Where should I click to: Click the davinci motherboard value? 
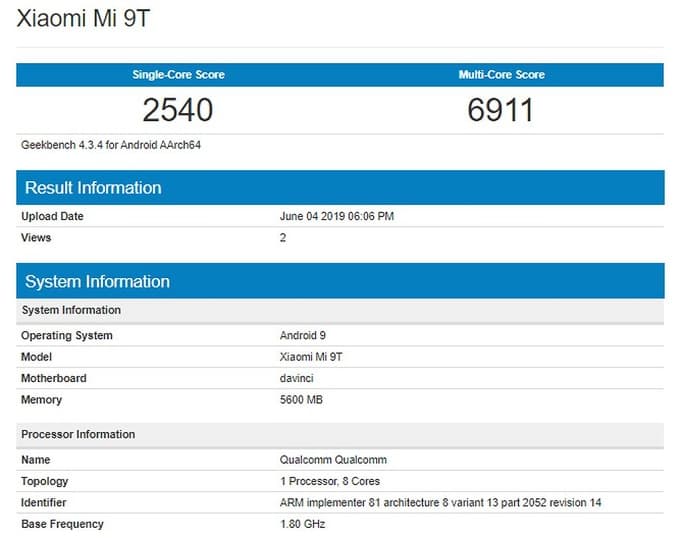tap(297, 378)
